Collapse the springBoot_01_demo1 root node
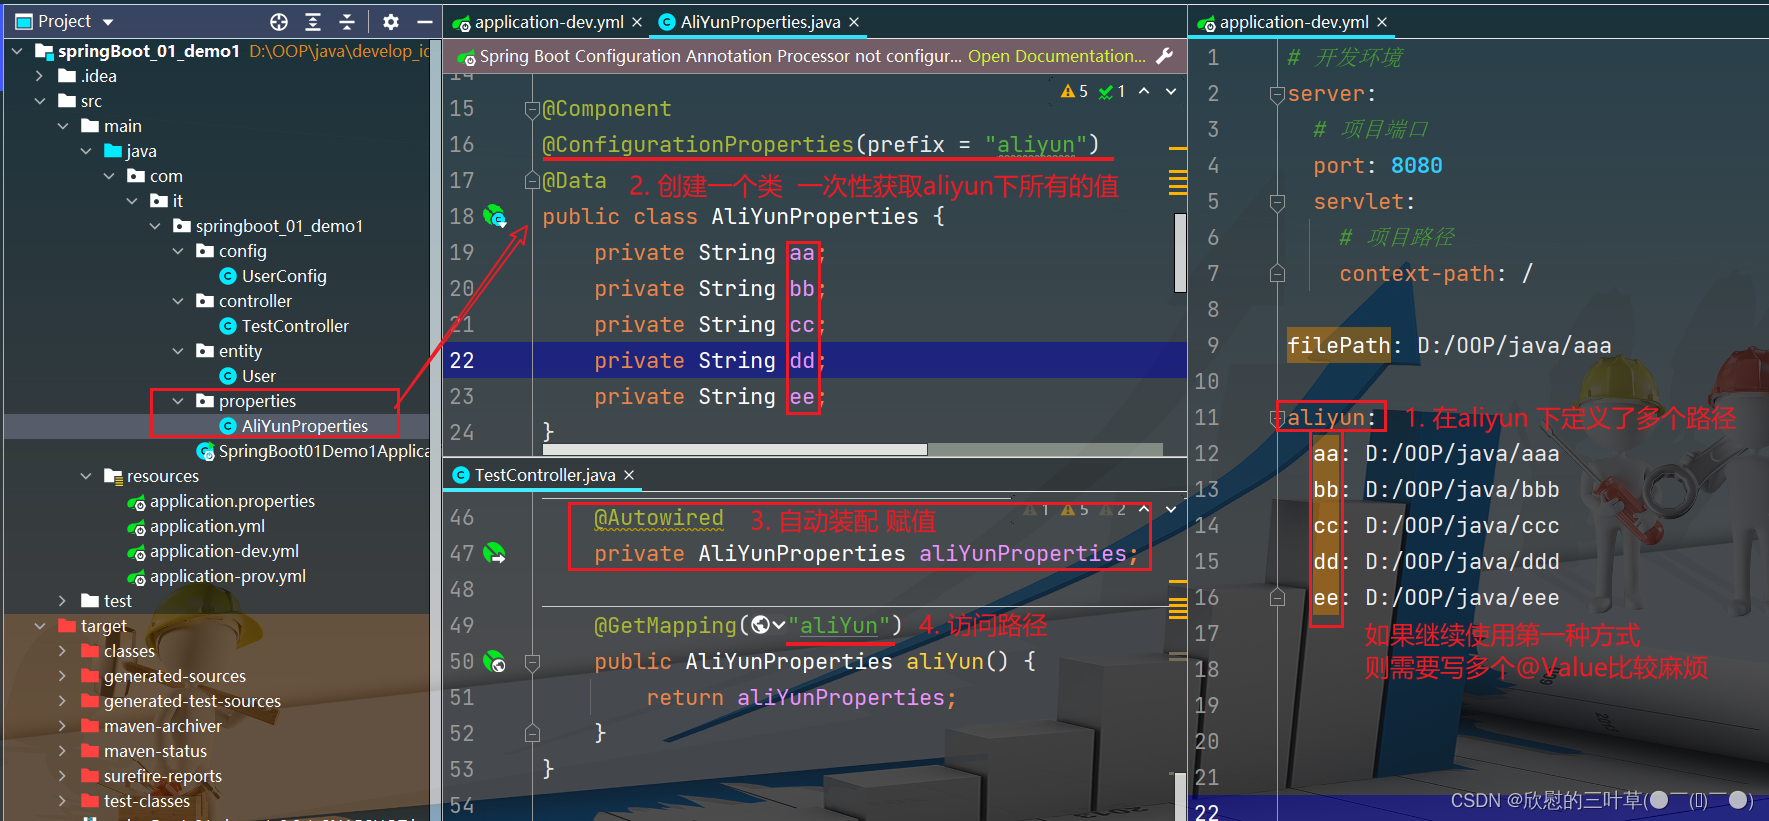 (x=17, y=51)
